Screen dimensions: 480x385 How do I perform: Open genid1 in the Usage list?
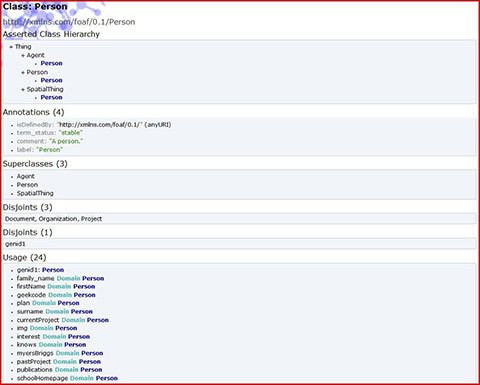coord(28,270)
